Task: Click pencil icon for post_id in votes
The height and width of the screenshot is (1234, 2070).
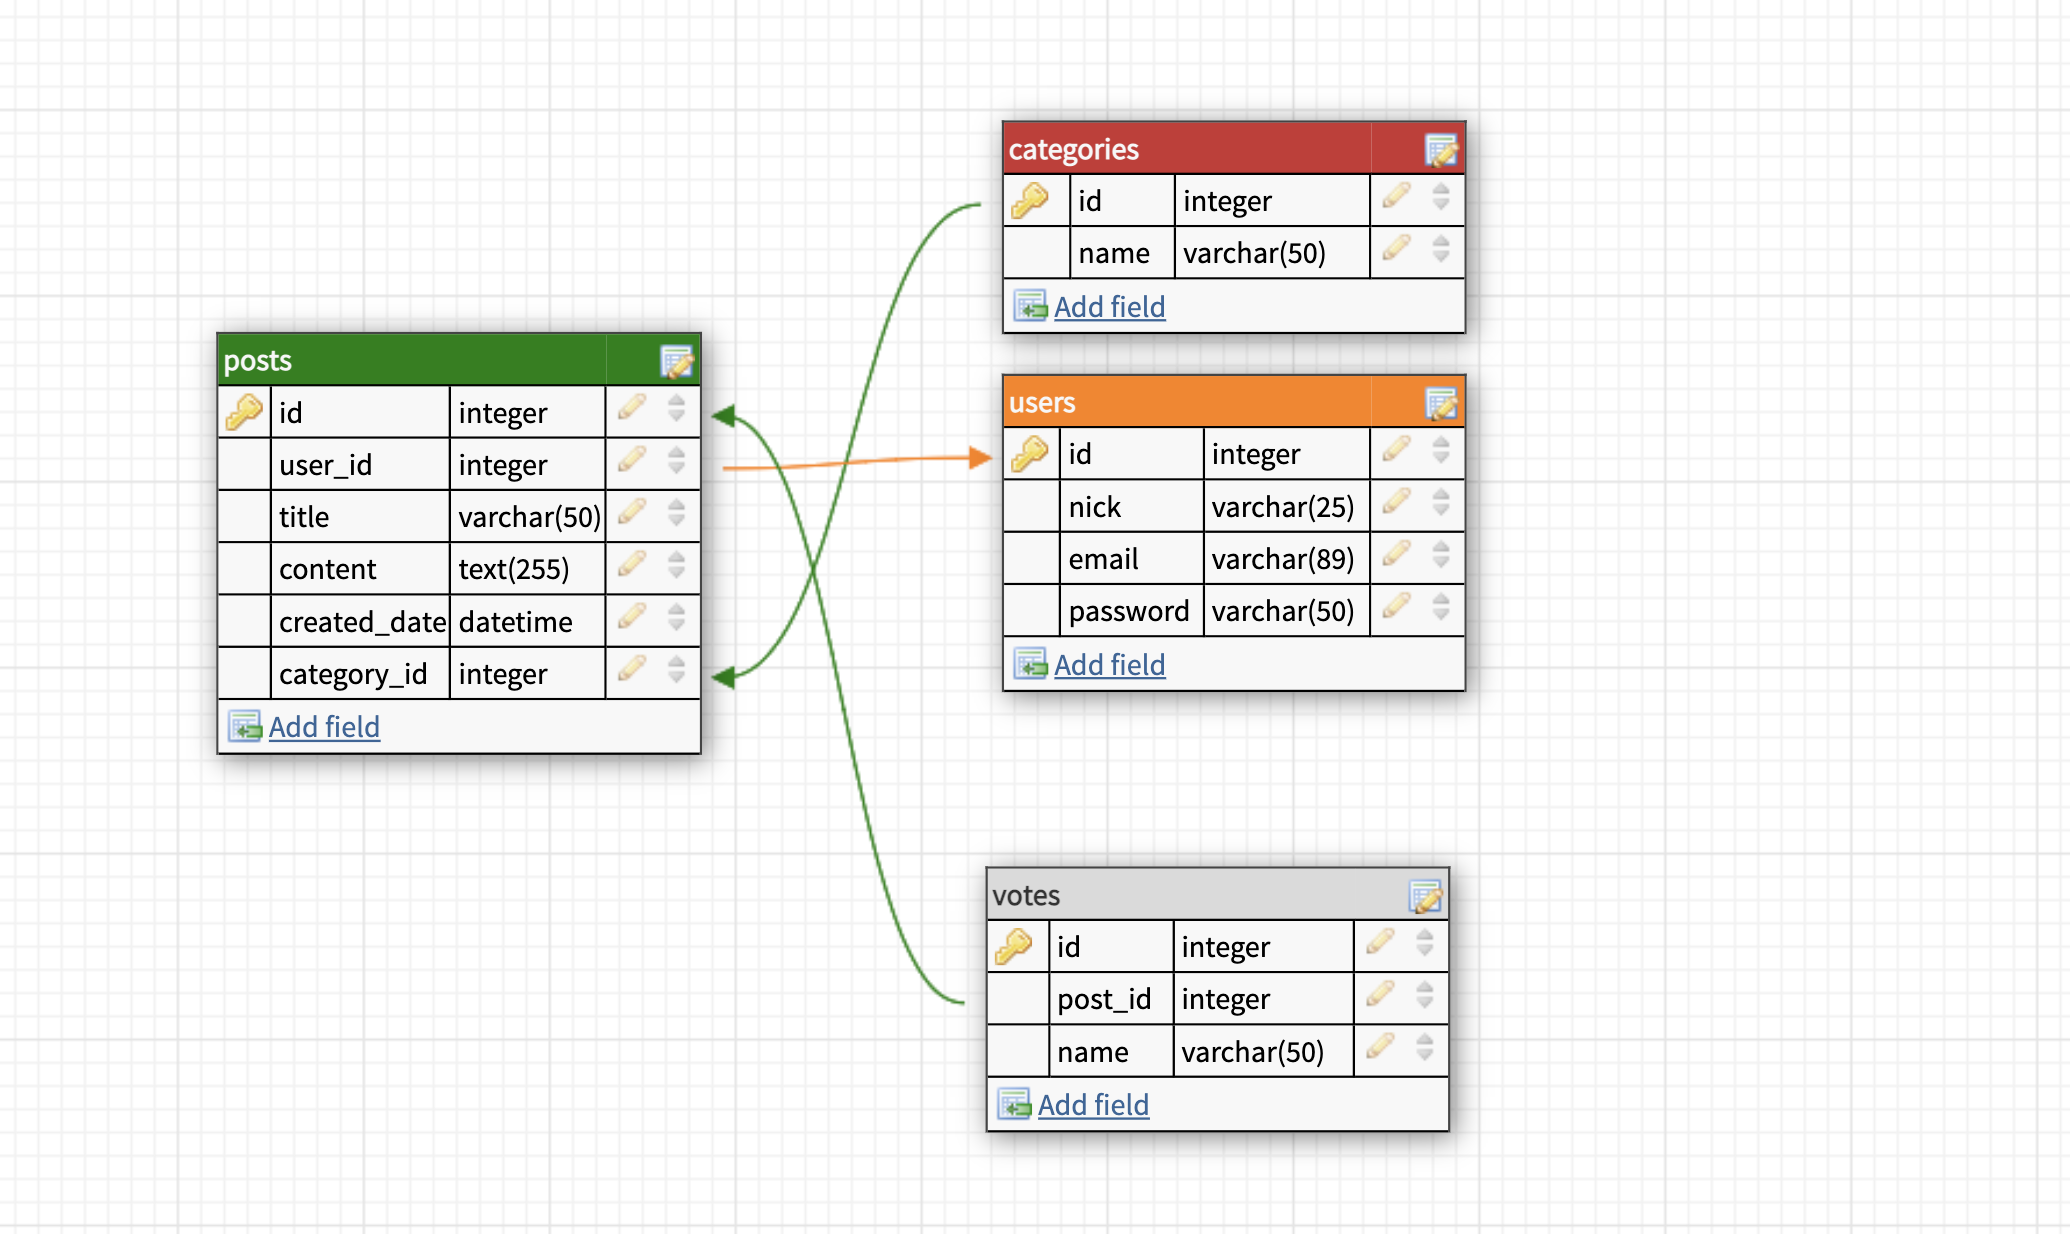Action: [x=1381, y=994]
